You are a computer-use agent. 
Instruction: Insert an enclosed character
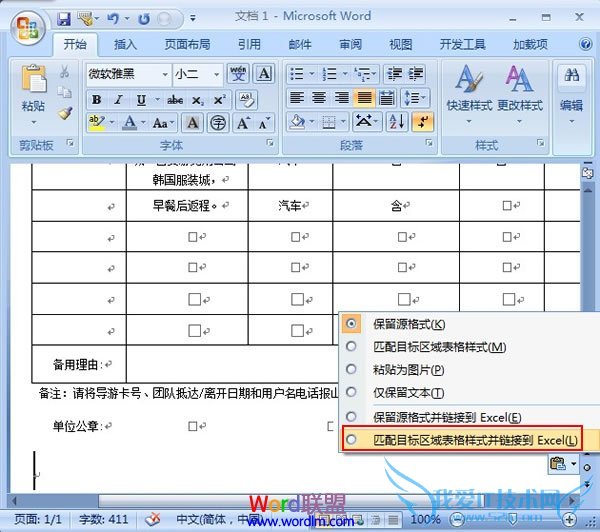coord(218,123)
